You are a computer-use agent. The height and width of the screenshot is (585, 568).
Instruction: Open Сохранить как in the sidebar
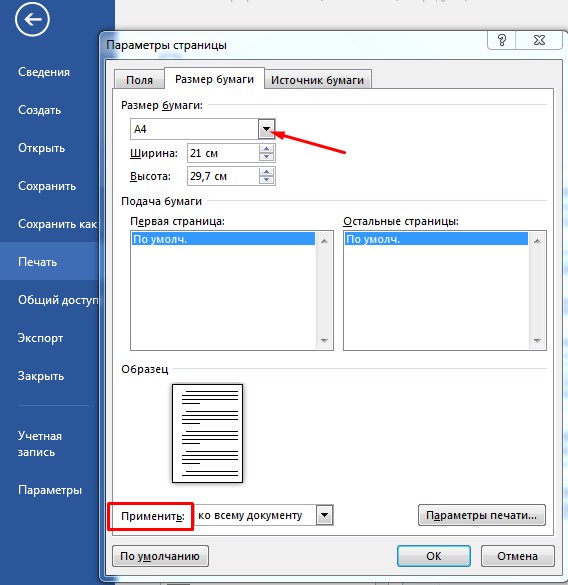coord(57,224)
